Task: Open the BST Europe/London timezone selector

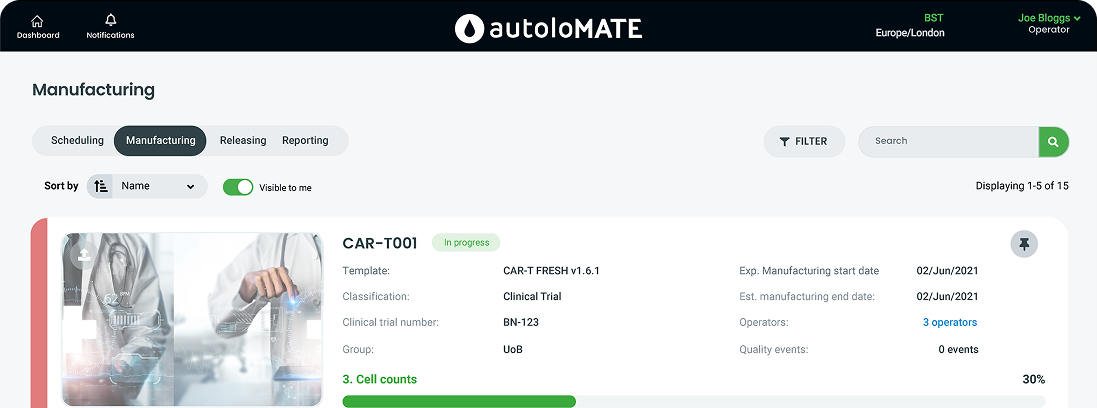Action: coord(910,25)
